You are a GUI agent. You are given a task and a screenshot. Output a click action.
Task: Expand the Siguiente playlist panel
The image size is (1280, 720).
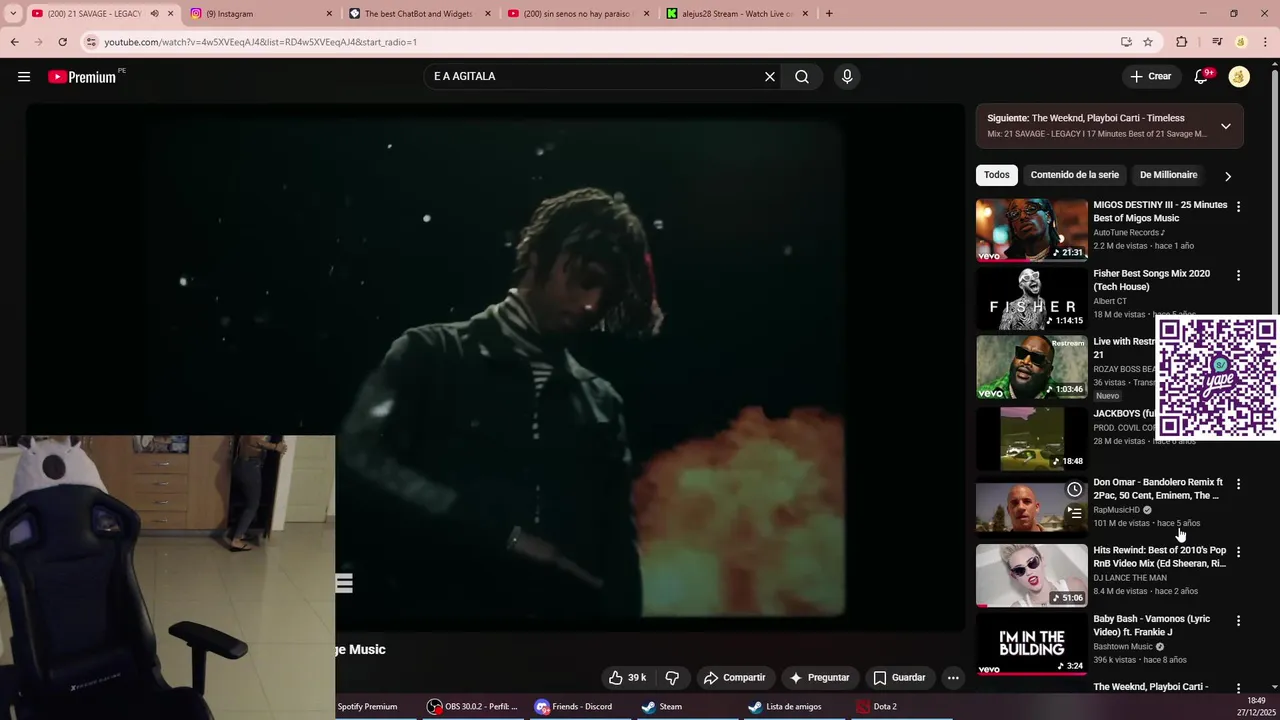pos(1225,126)
